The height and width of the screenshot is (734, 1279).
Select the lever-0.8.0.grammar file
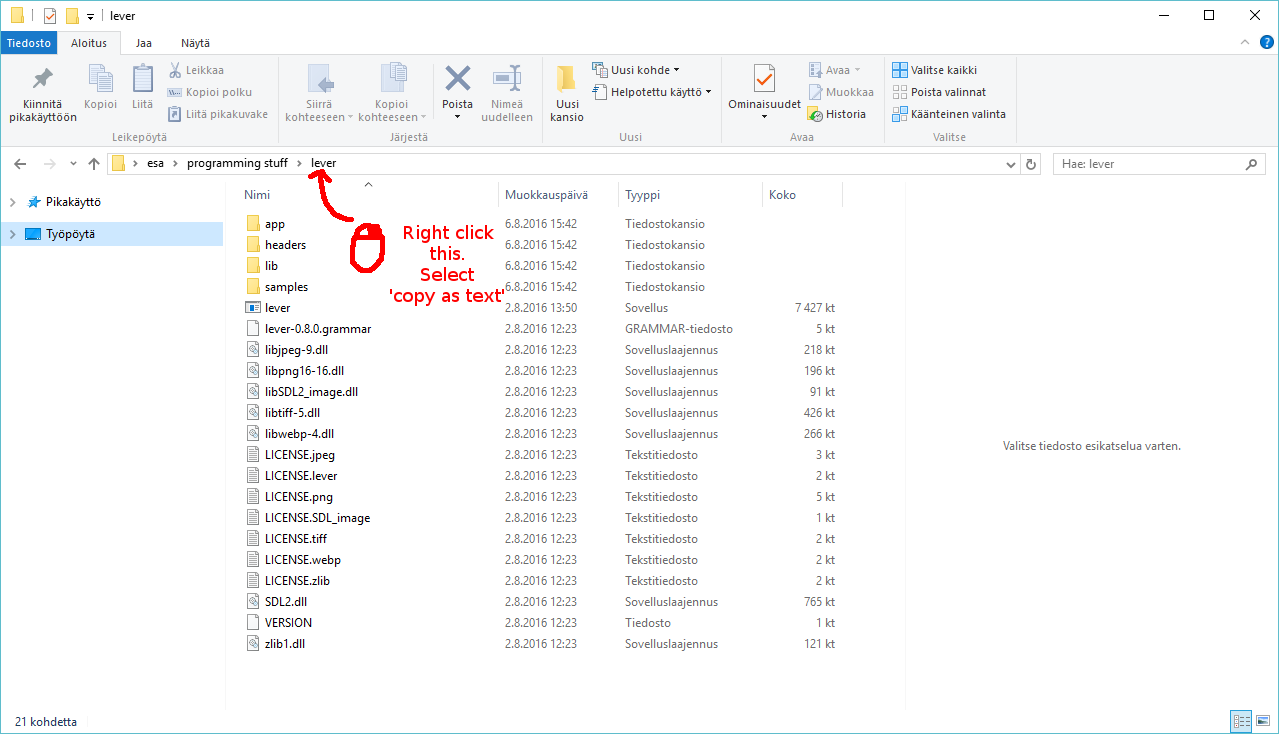[317, 329]
